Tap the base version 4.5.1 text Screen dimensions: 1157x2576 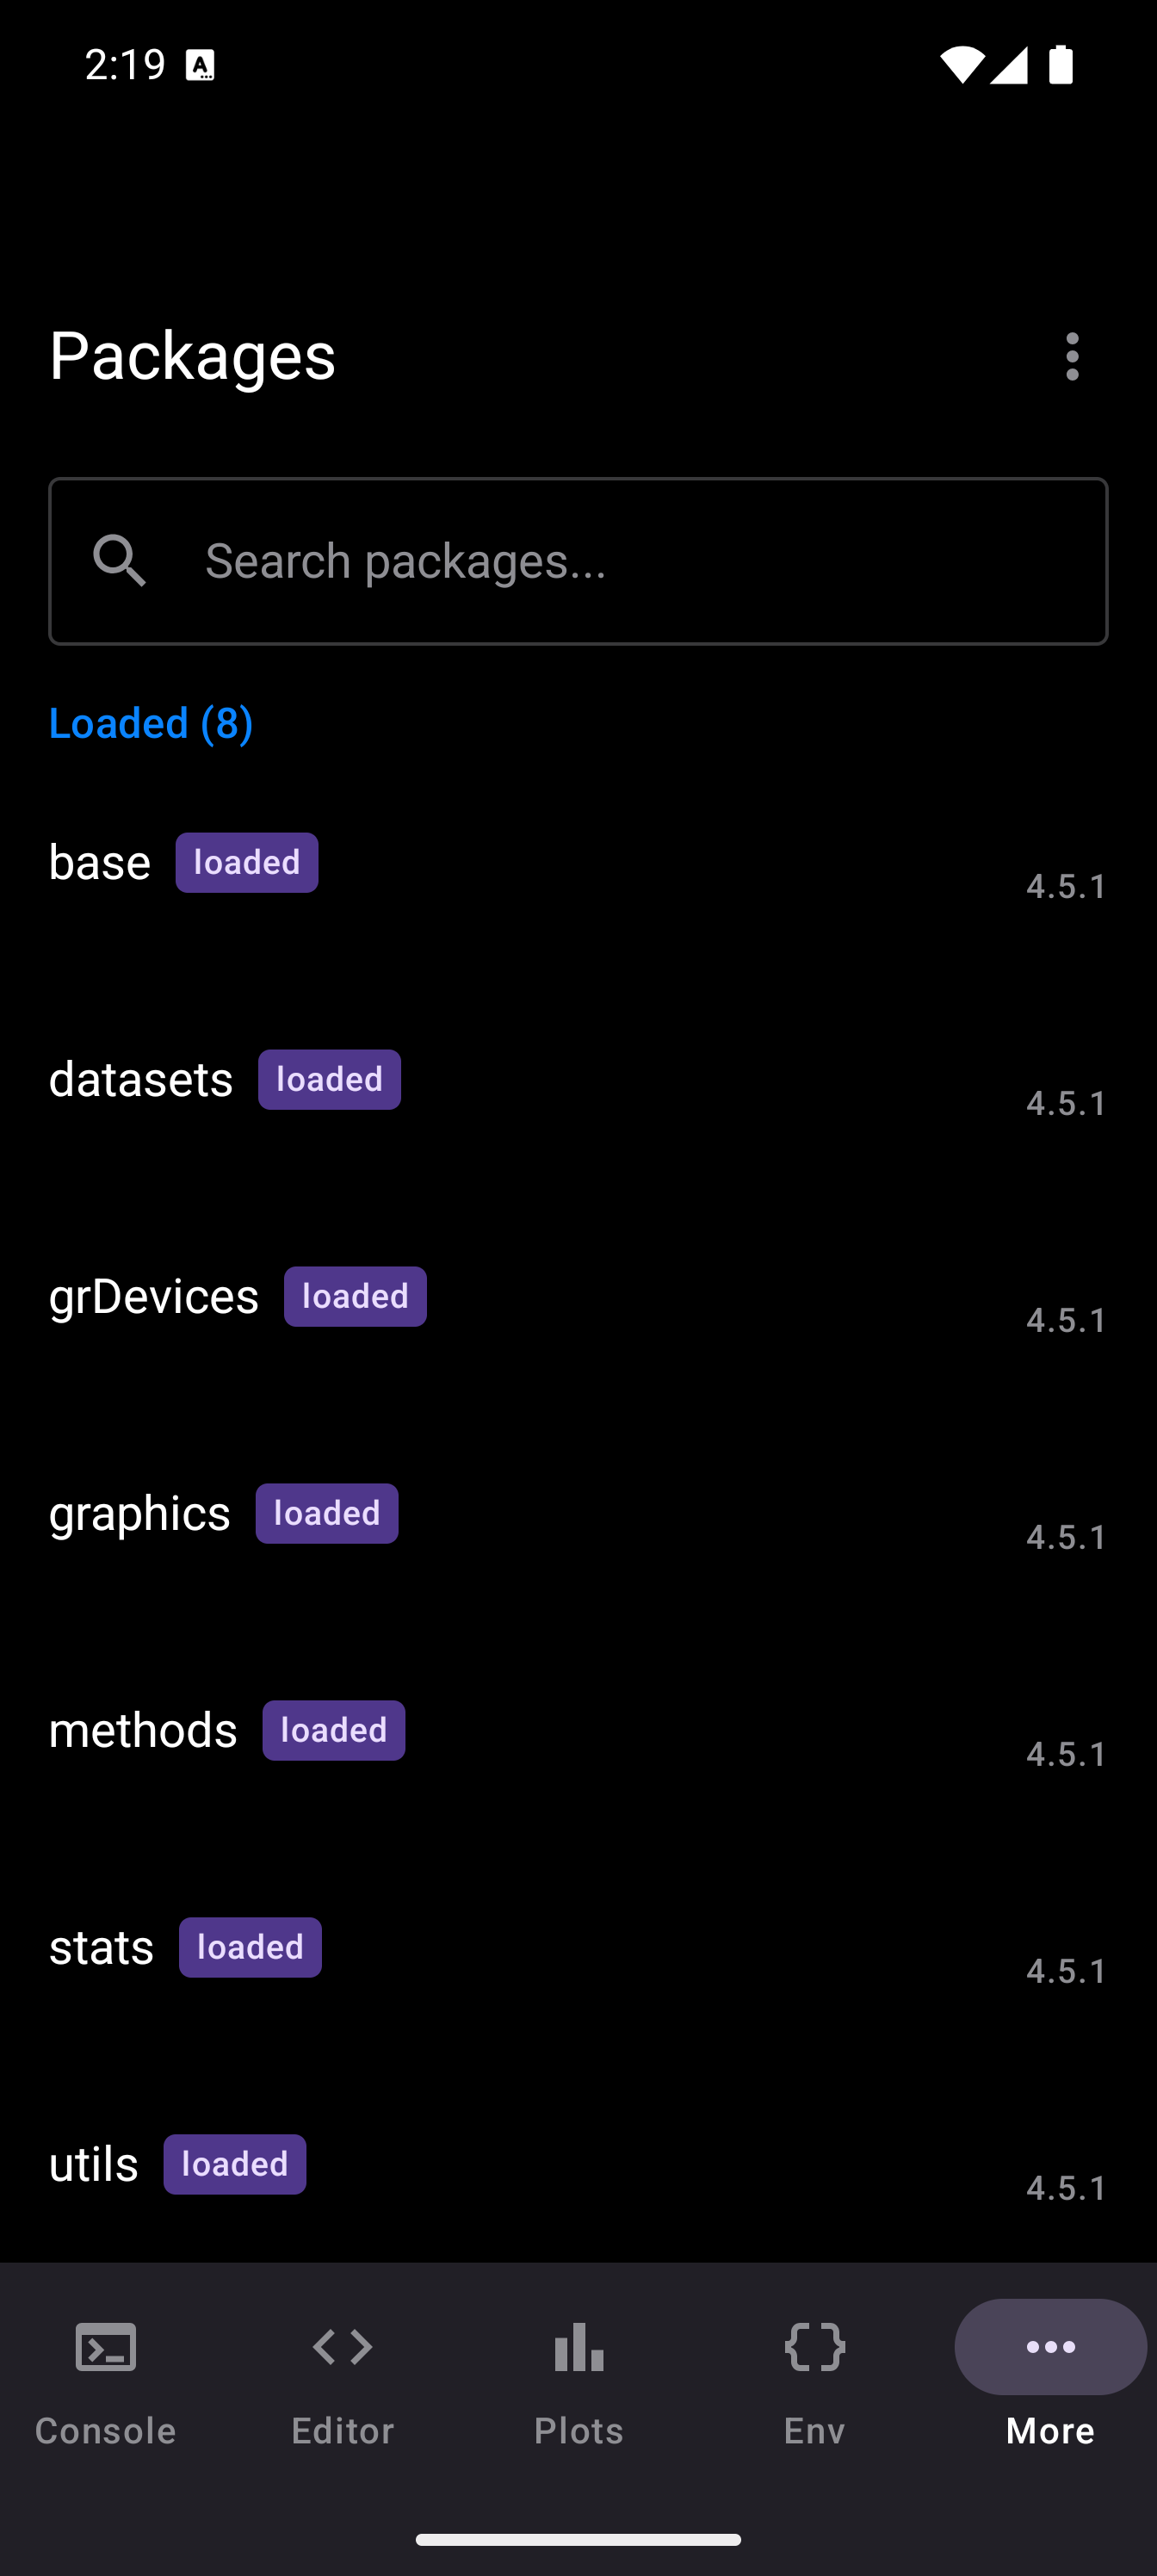point(1066,886)
